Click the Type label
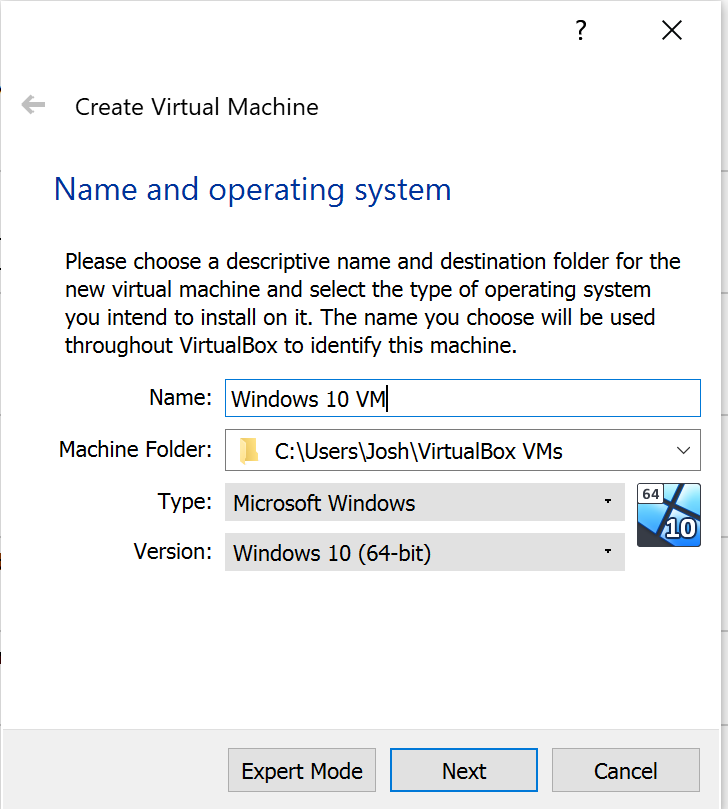 (185, 501)
